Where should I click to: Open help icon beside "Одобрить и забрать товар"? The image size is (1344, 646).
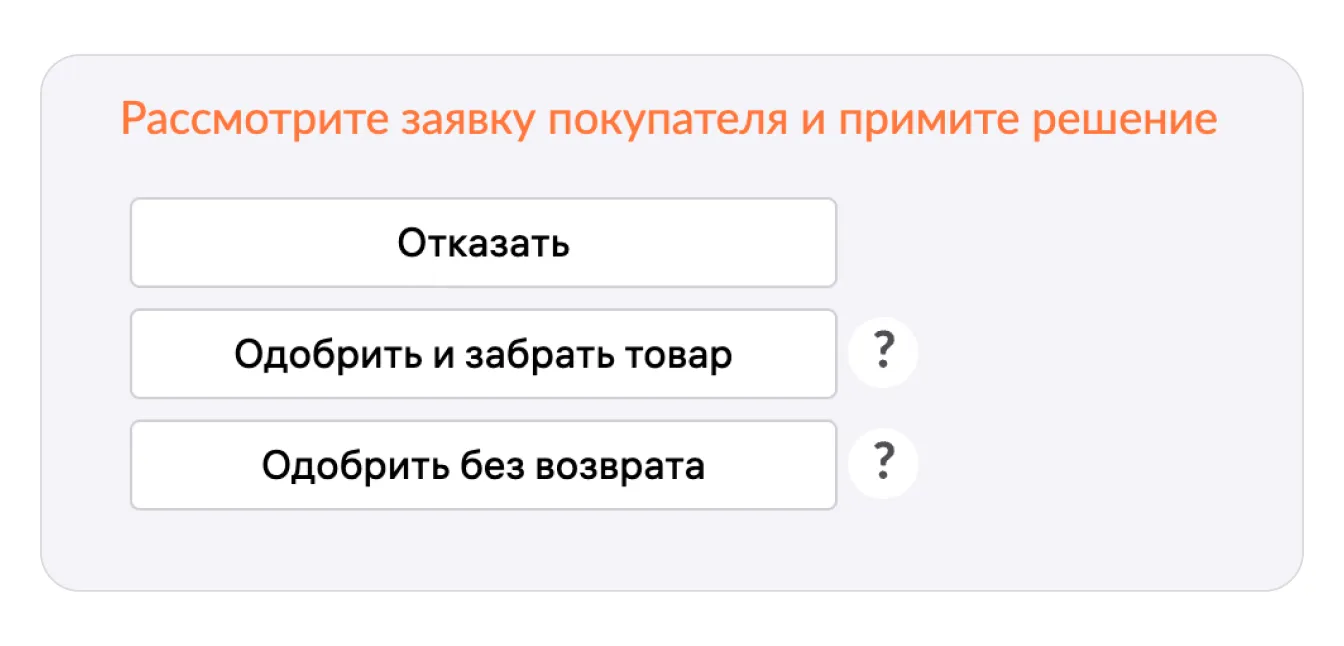[x=882, y=353]
